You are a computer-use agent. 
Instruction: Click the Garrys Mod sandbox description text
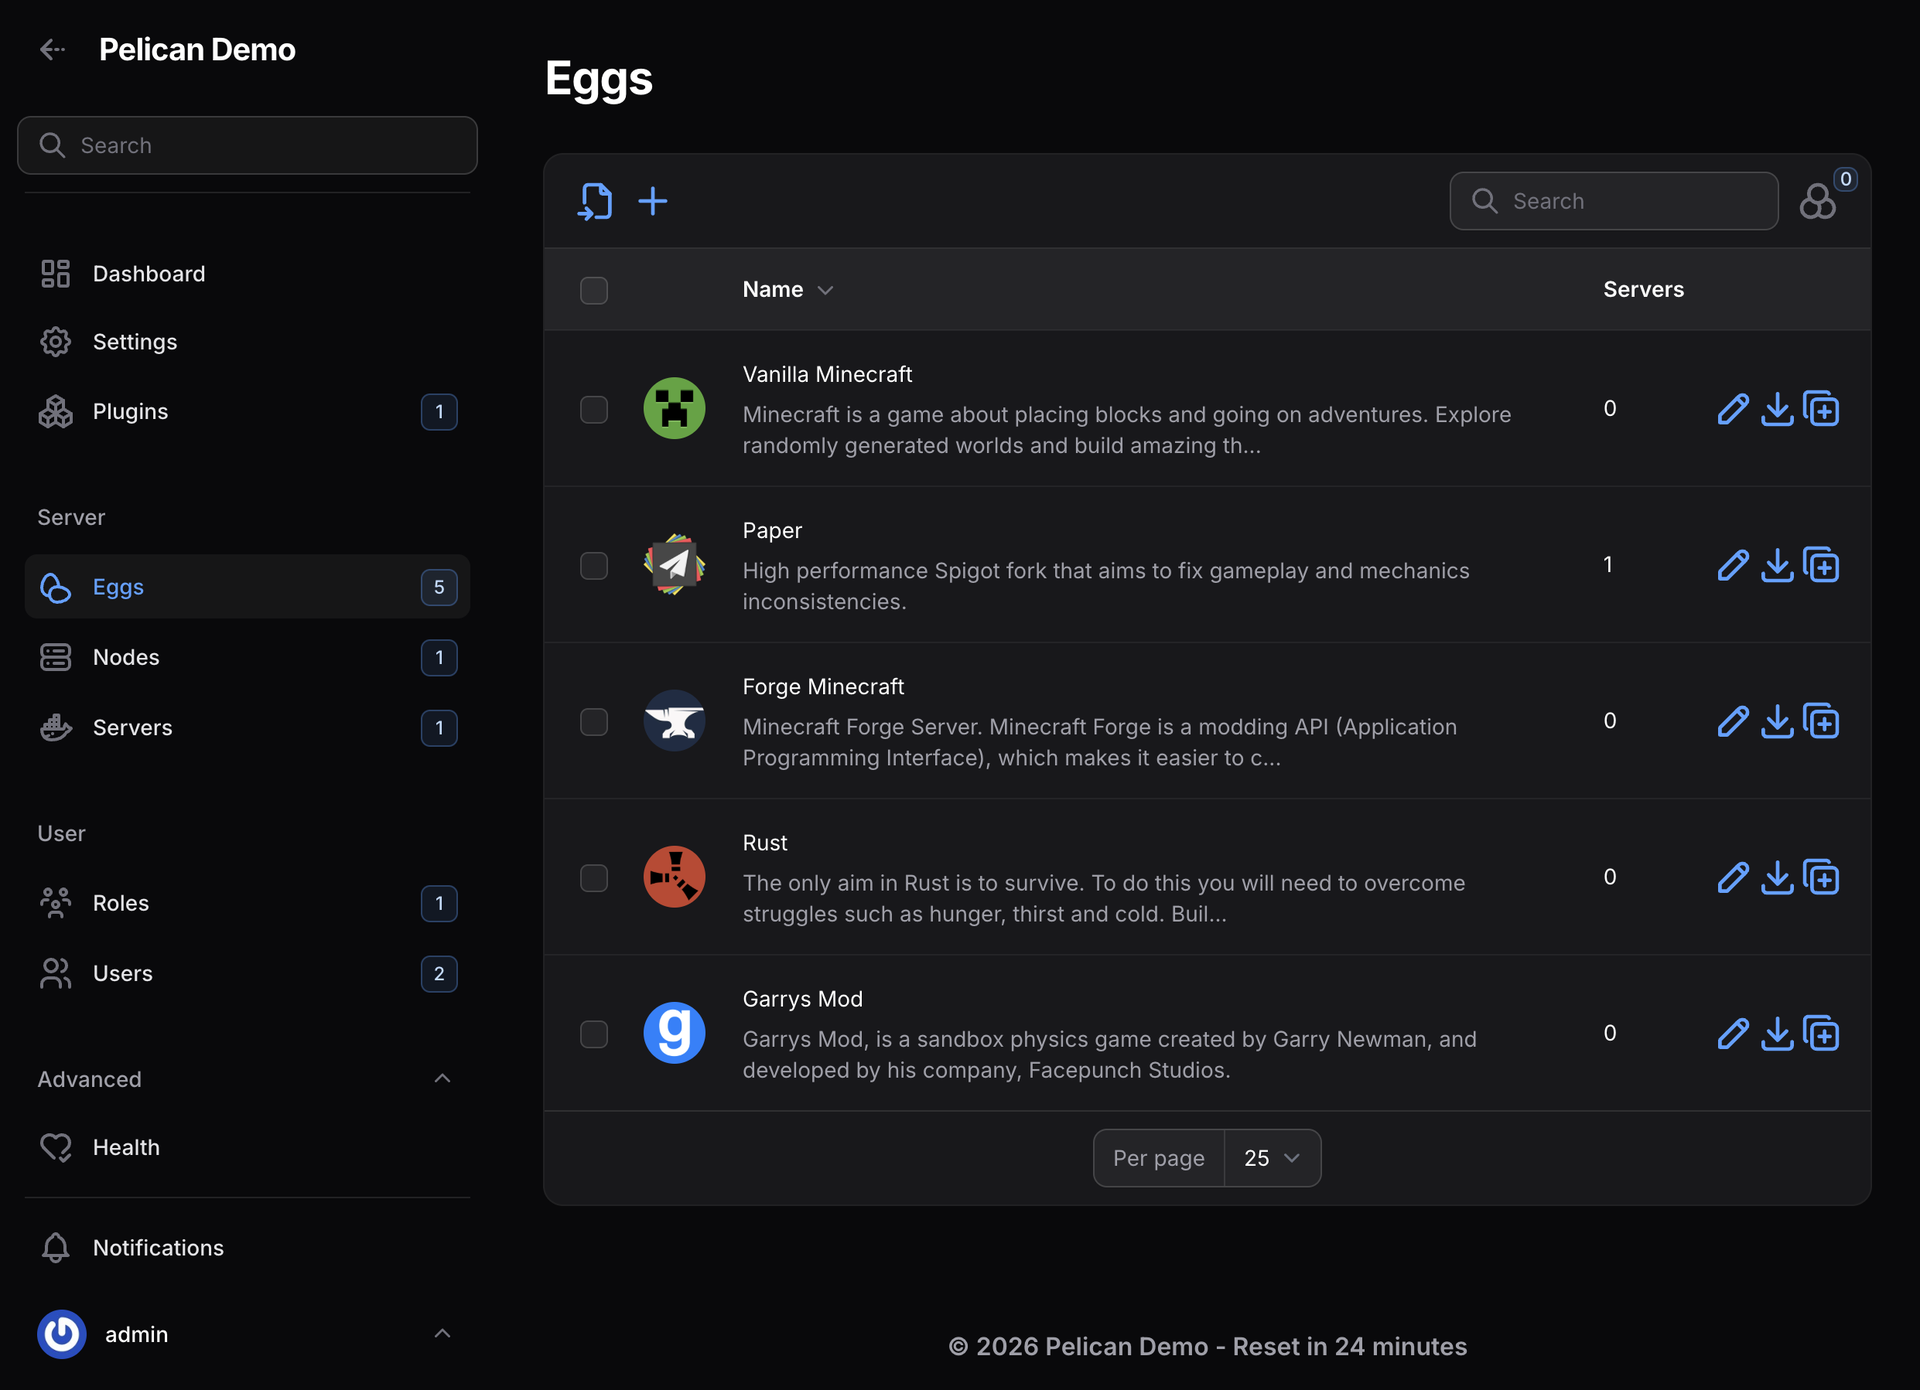(x=1110, y=1054)
